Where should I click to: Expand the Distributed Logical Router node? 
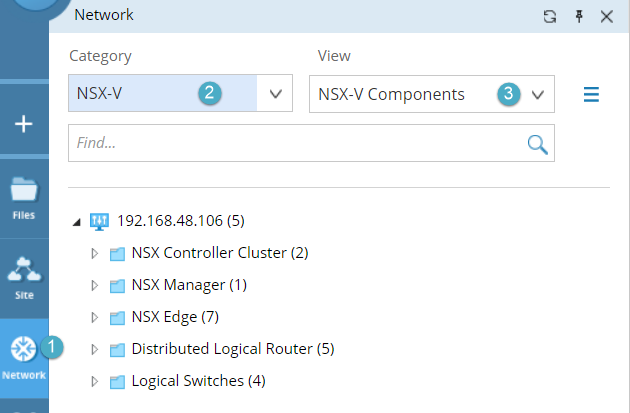pyautogui.click(x=95, y=349)
